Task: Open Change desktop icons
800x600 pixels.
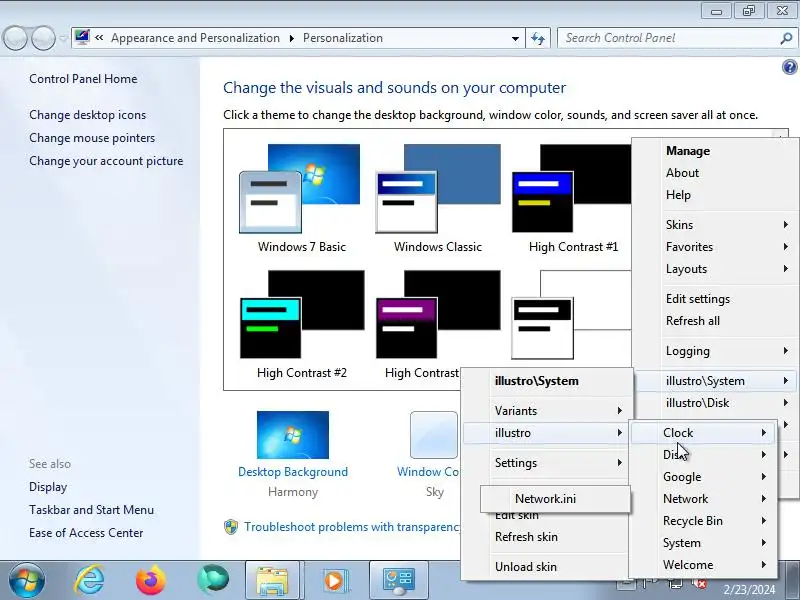Action: click(x=87, y=115)
